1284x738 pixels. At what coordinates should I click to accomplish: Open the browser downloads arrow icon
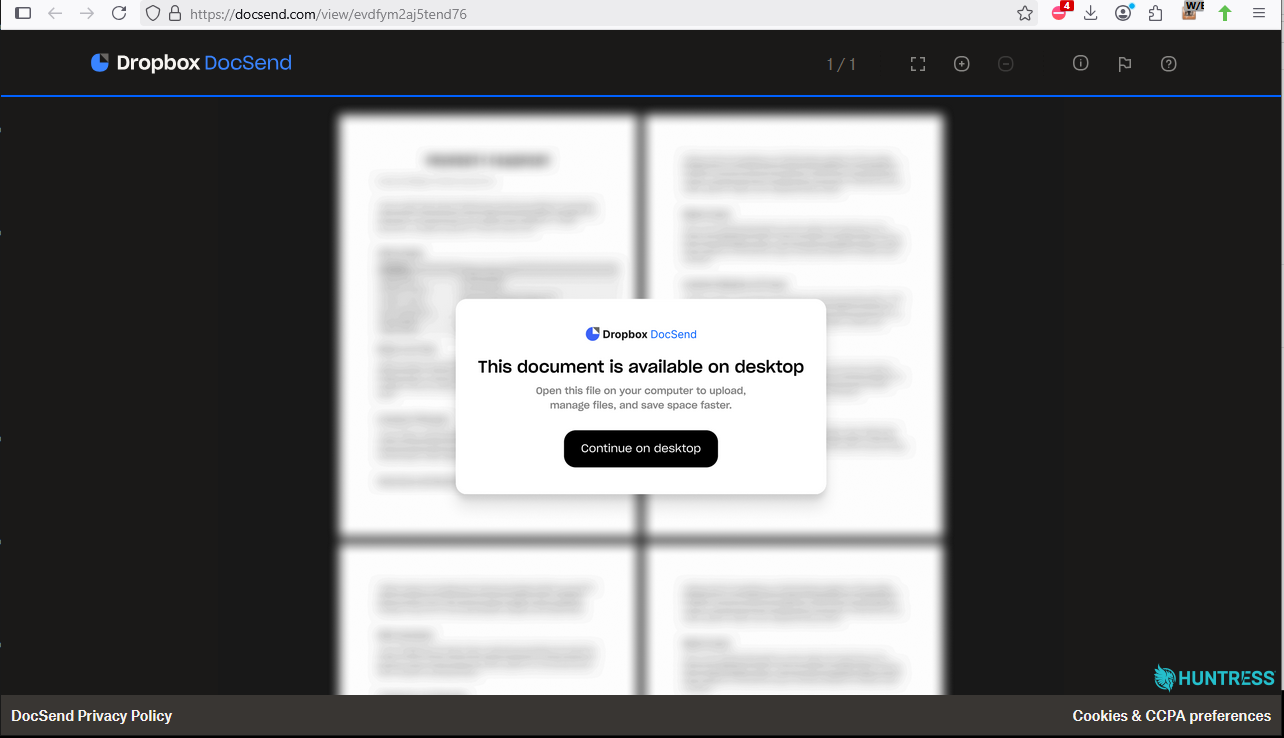1091,14
